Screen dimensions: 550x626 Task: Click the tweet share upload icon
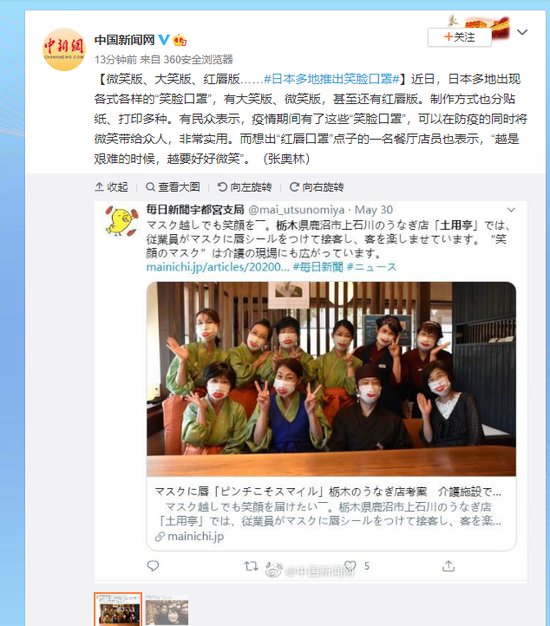click(449, 565)
